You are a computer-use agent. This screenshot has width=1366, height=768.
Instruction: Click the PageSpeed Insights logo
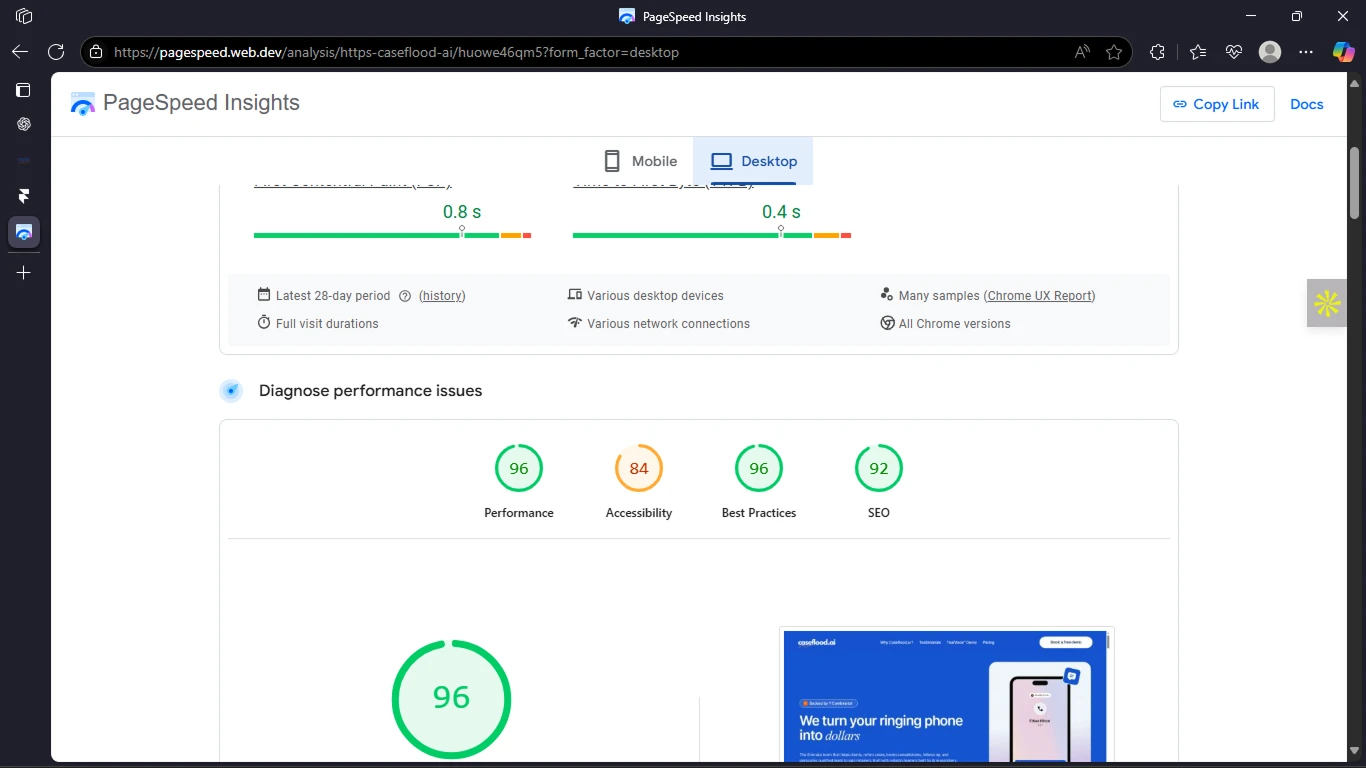pyautogui.click(x=185, y=103)
